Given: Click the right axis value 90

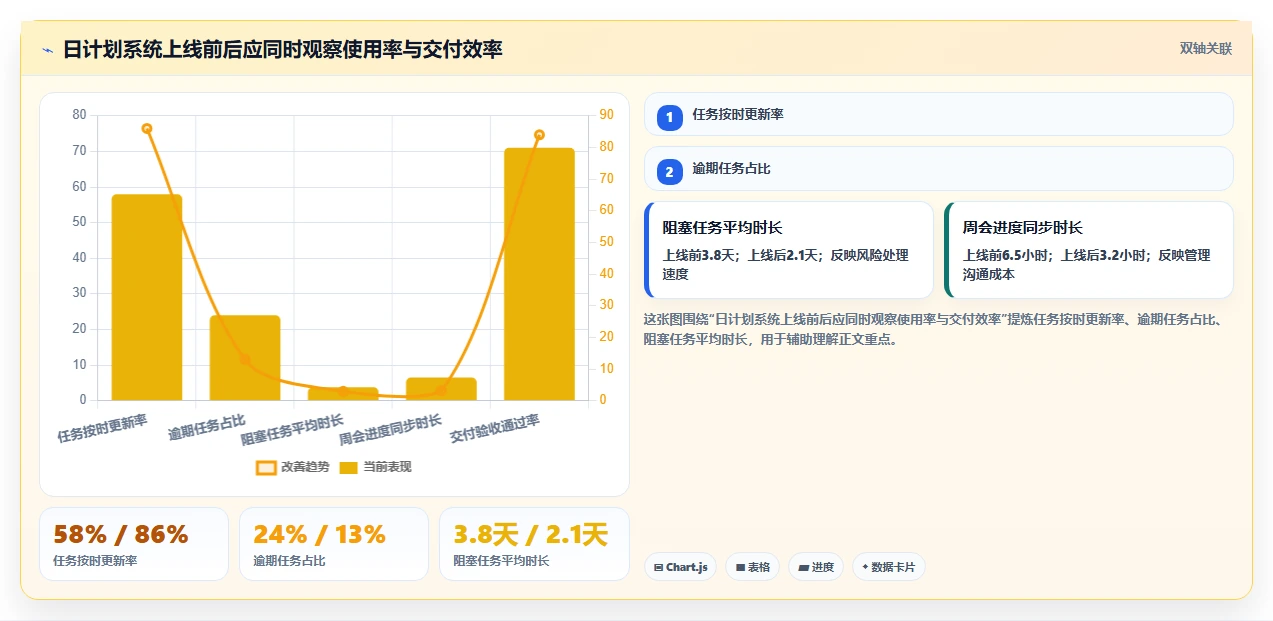Looking at the screenshot, I should pyautogui.click(x=607, y=115).
